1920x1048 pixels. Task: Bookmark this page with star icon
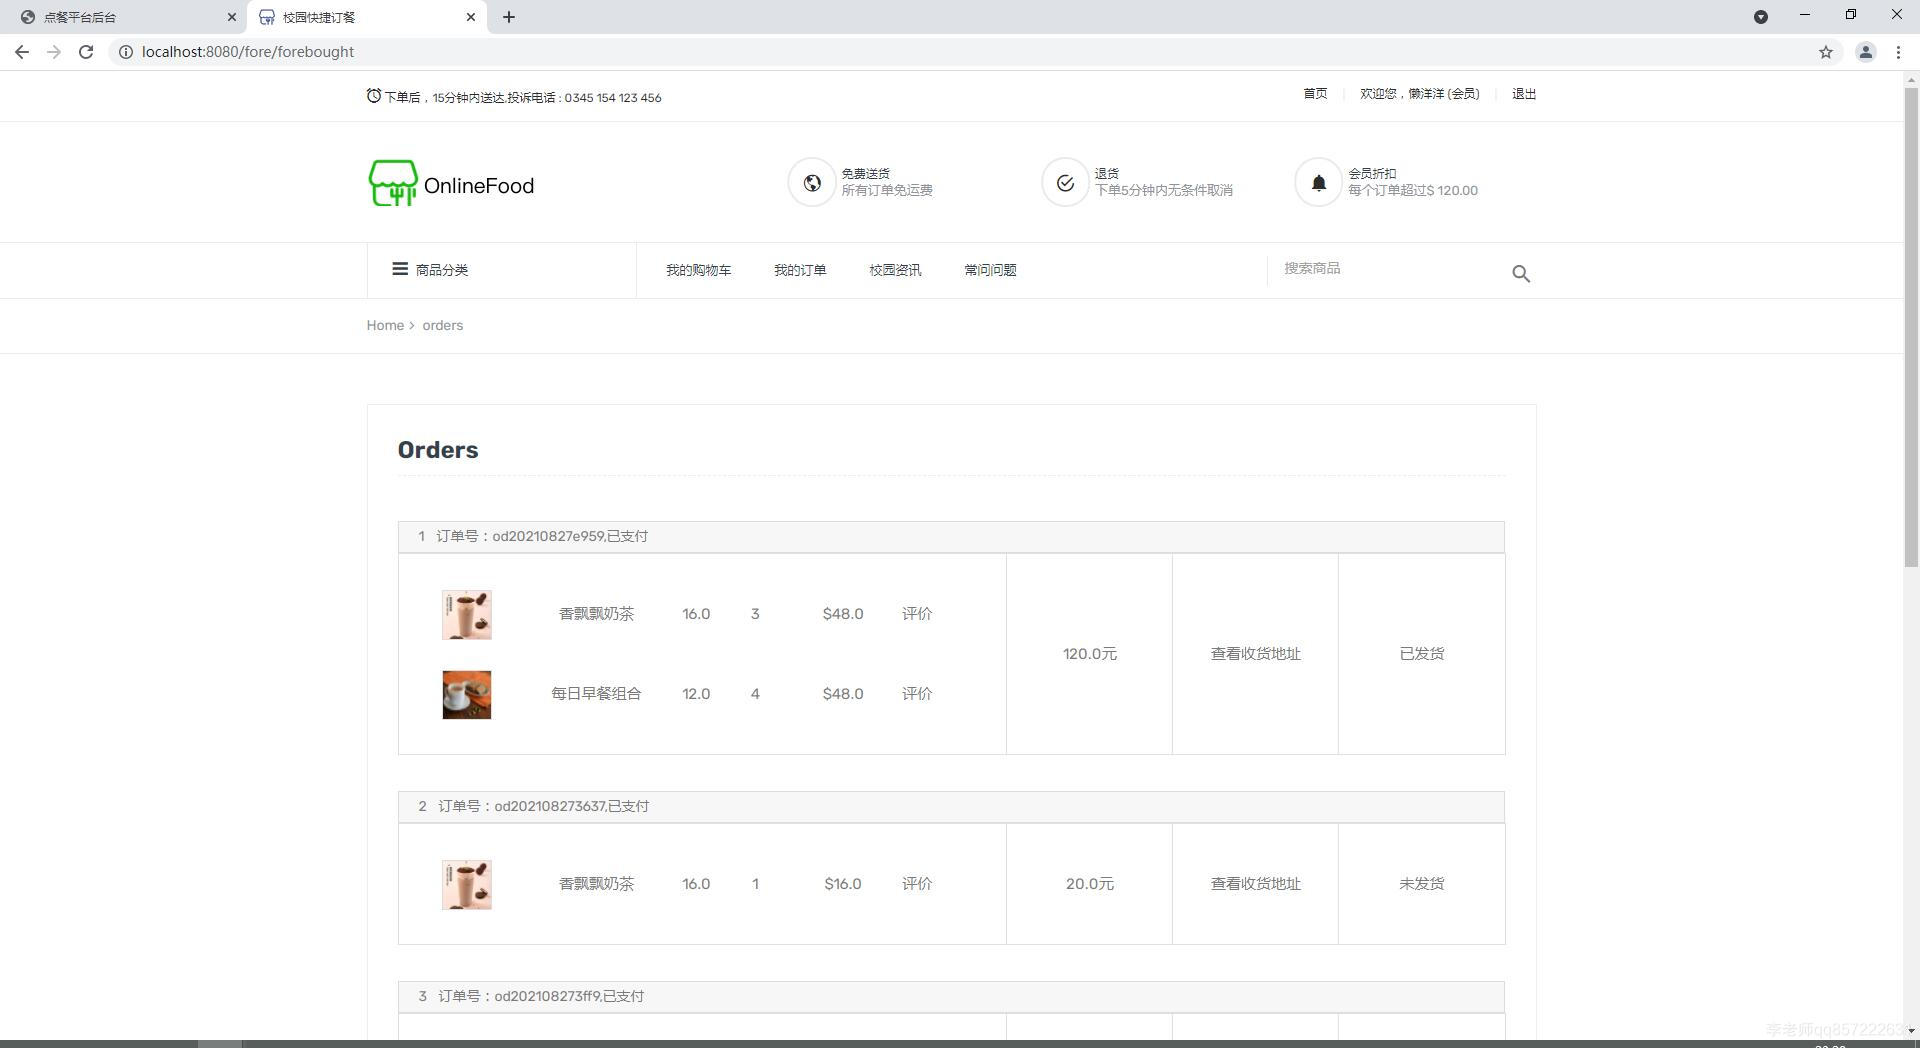pos(1826,52)
